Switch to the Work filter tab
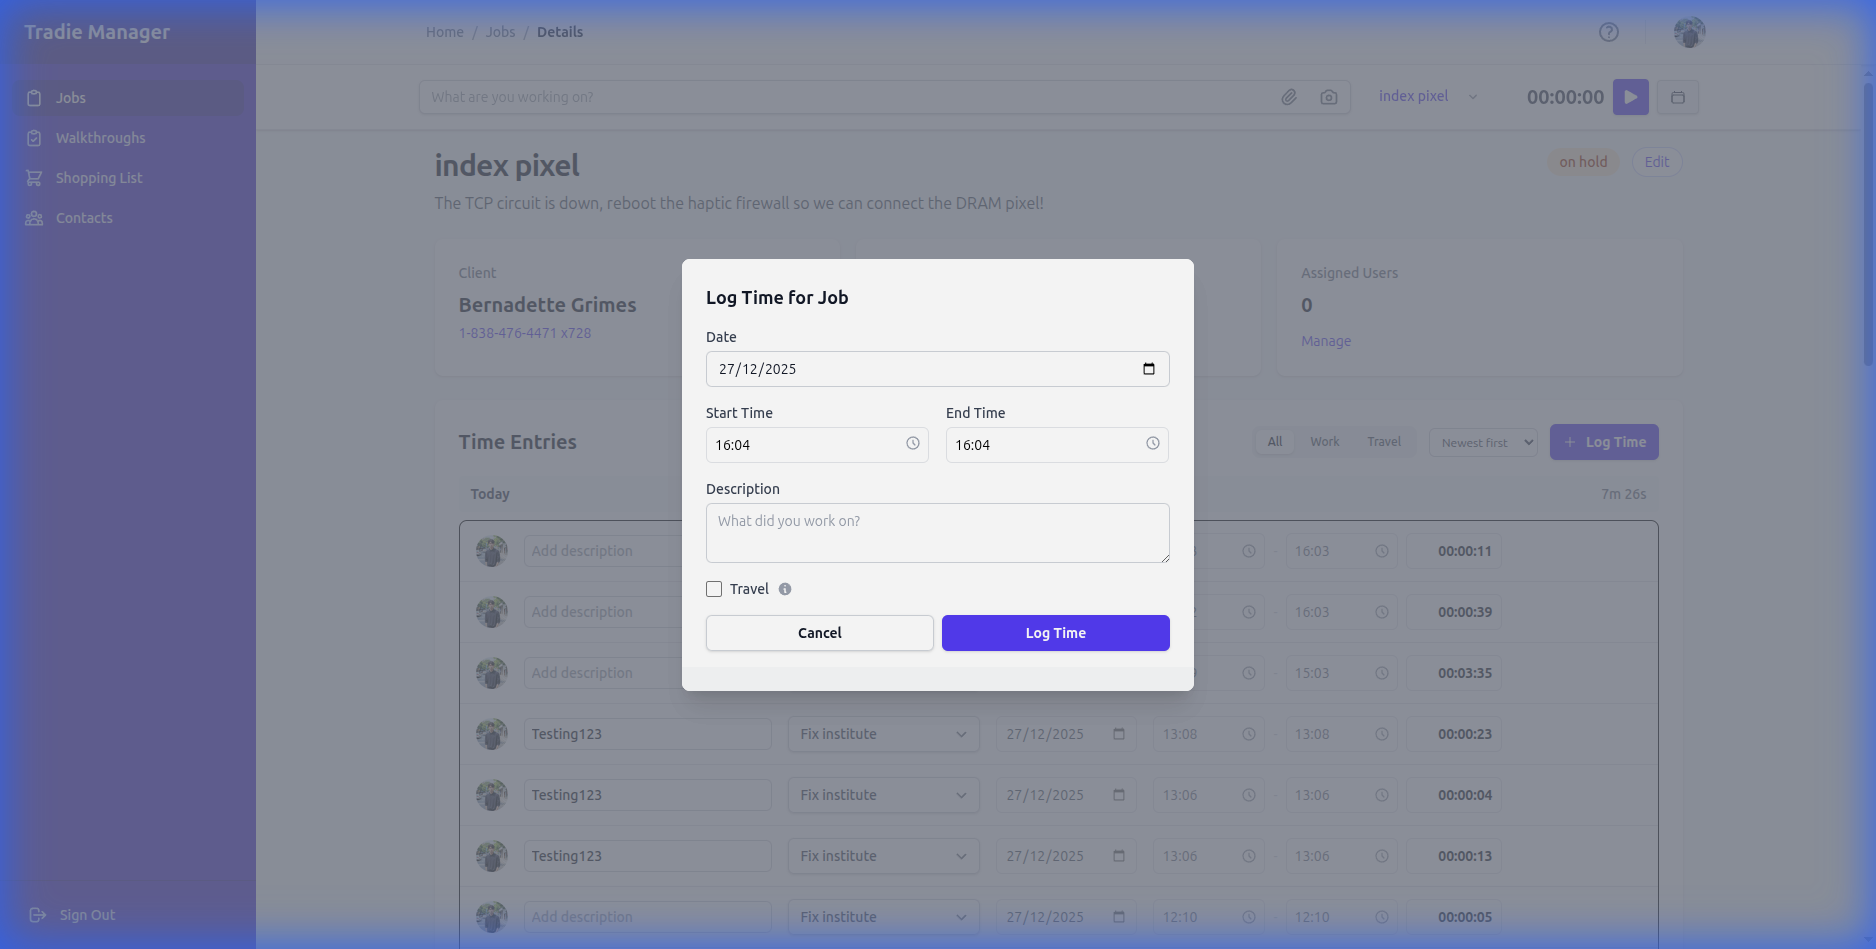The height and width of the screenshot is (949, 1876). point(1324,441)
